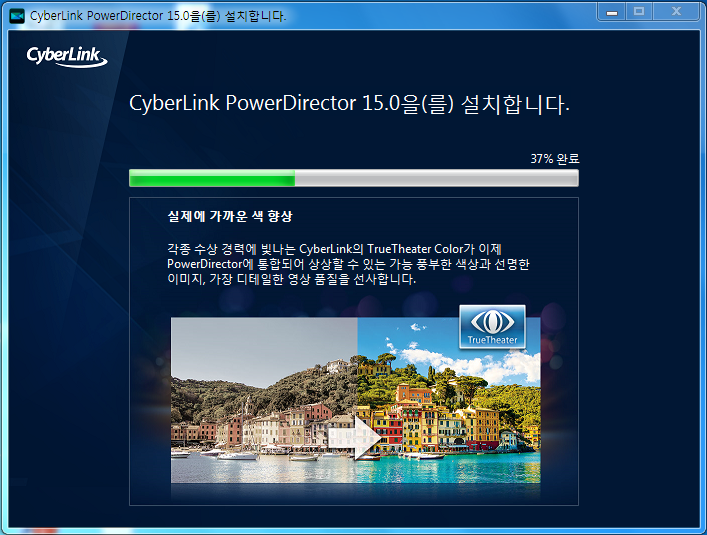The width and height of the screenshot is (707, 535).
Task: Click the PowerDirector title bar app icon
Action: click(17, 16)
